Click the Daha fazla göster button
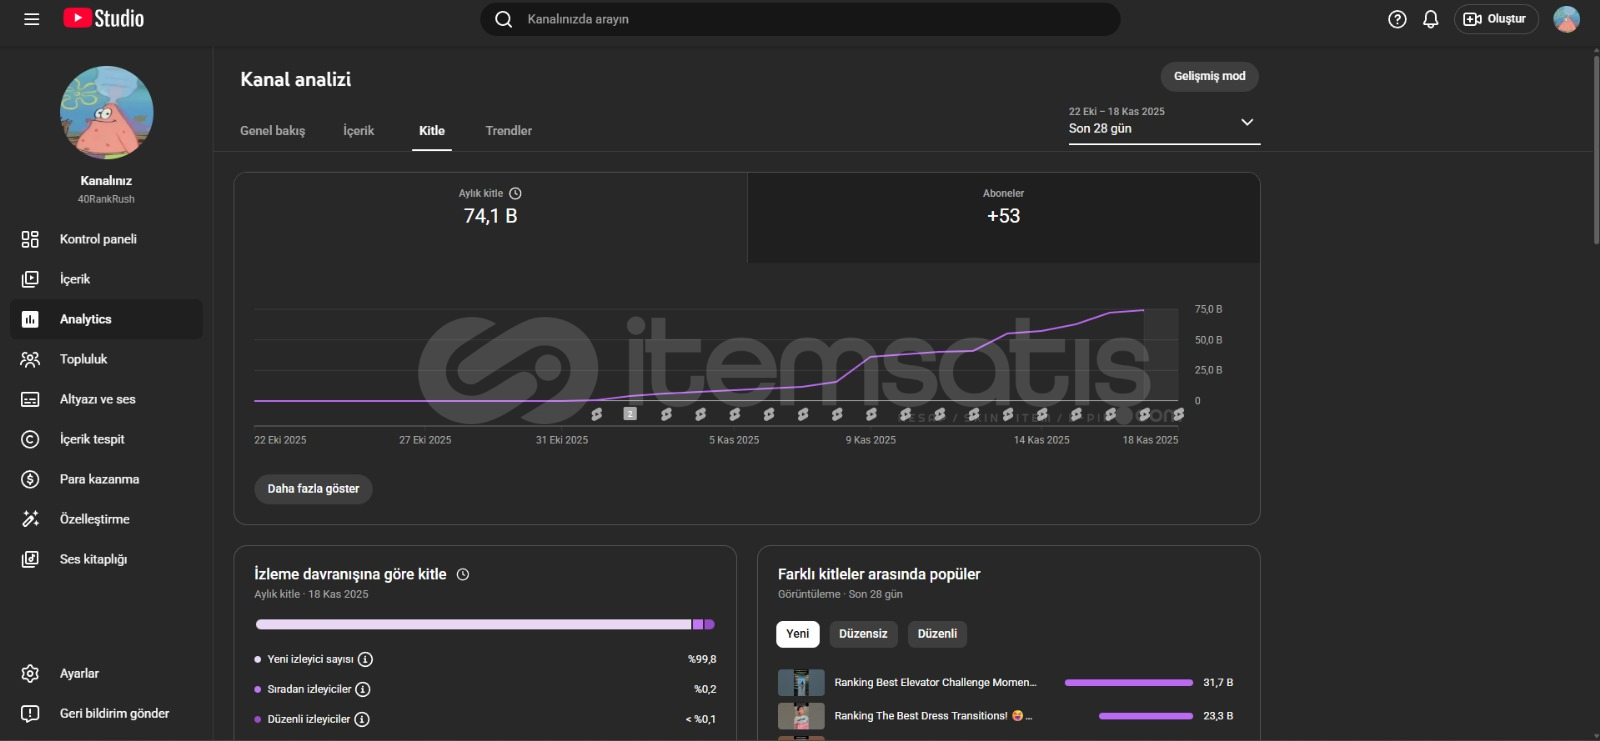Image resolution: width=1600 pixels, height=741 pixels. (313, 489)
